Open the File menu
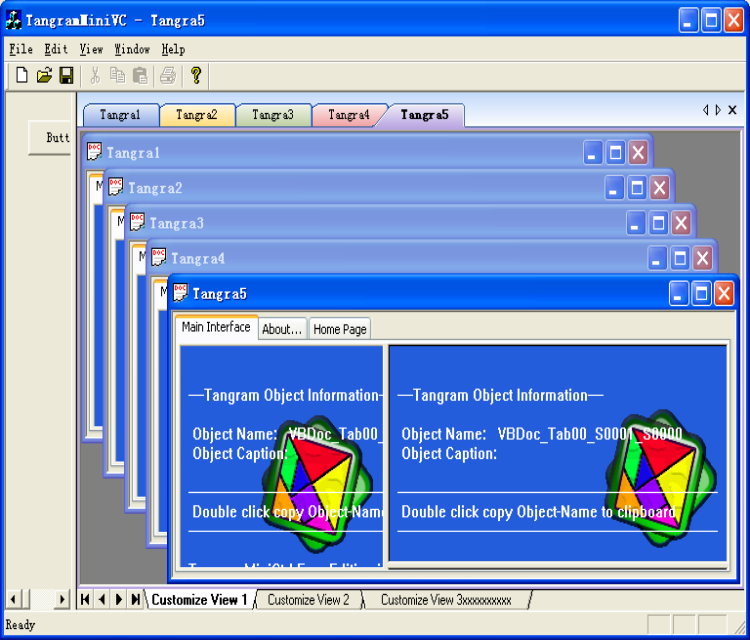The image size is (750, 640). [21, 49]
